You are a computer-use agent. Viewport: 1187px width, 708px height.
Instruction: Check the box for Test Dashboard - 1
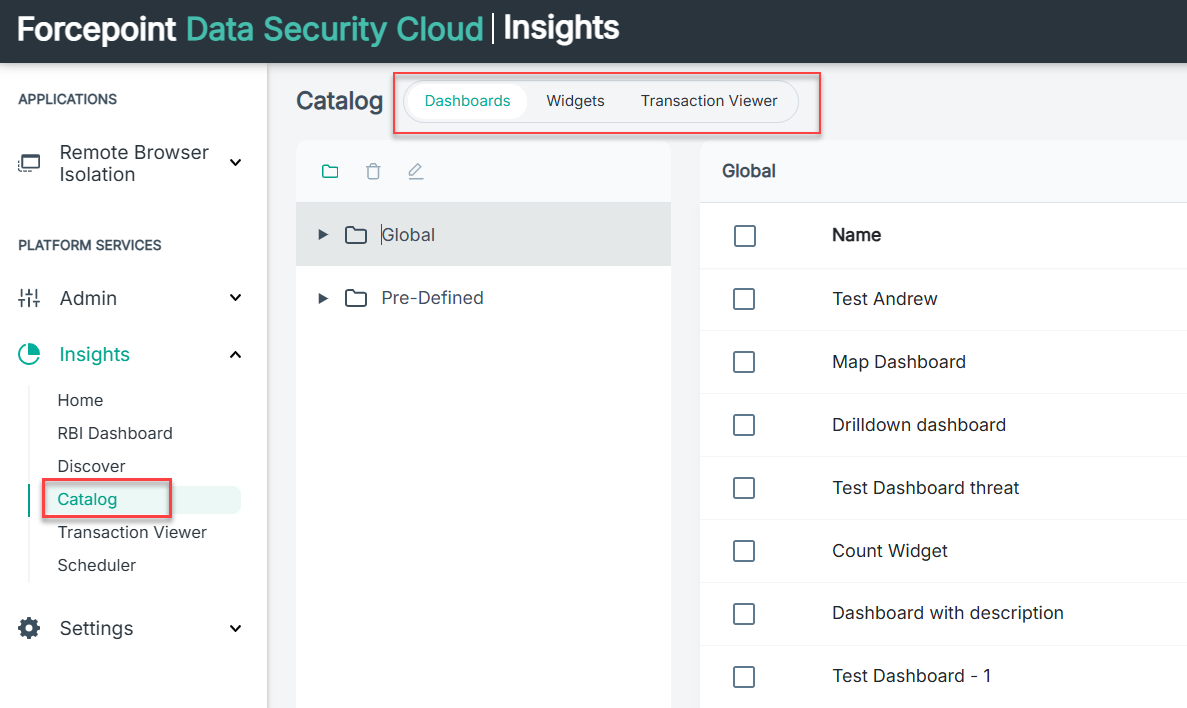coord(744,676)
